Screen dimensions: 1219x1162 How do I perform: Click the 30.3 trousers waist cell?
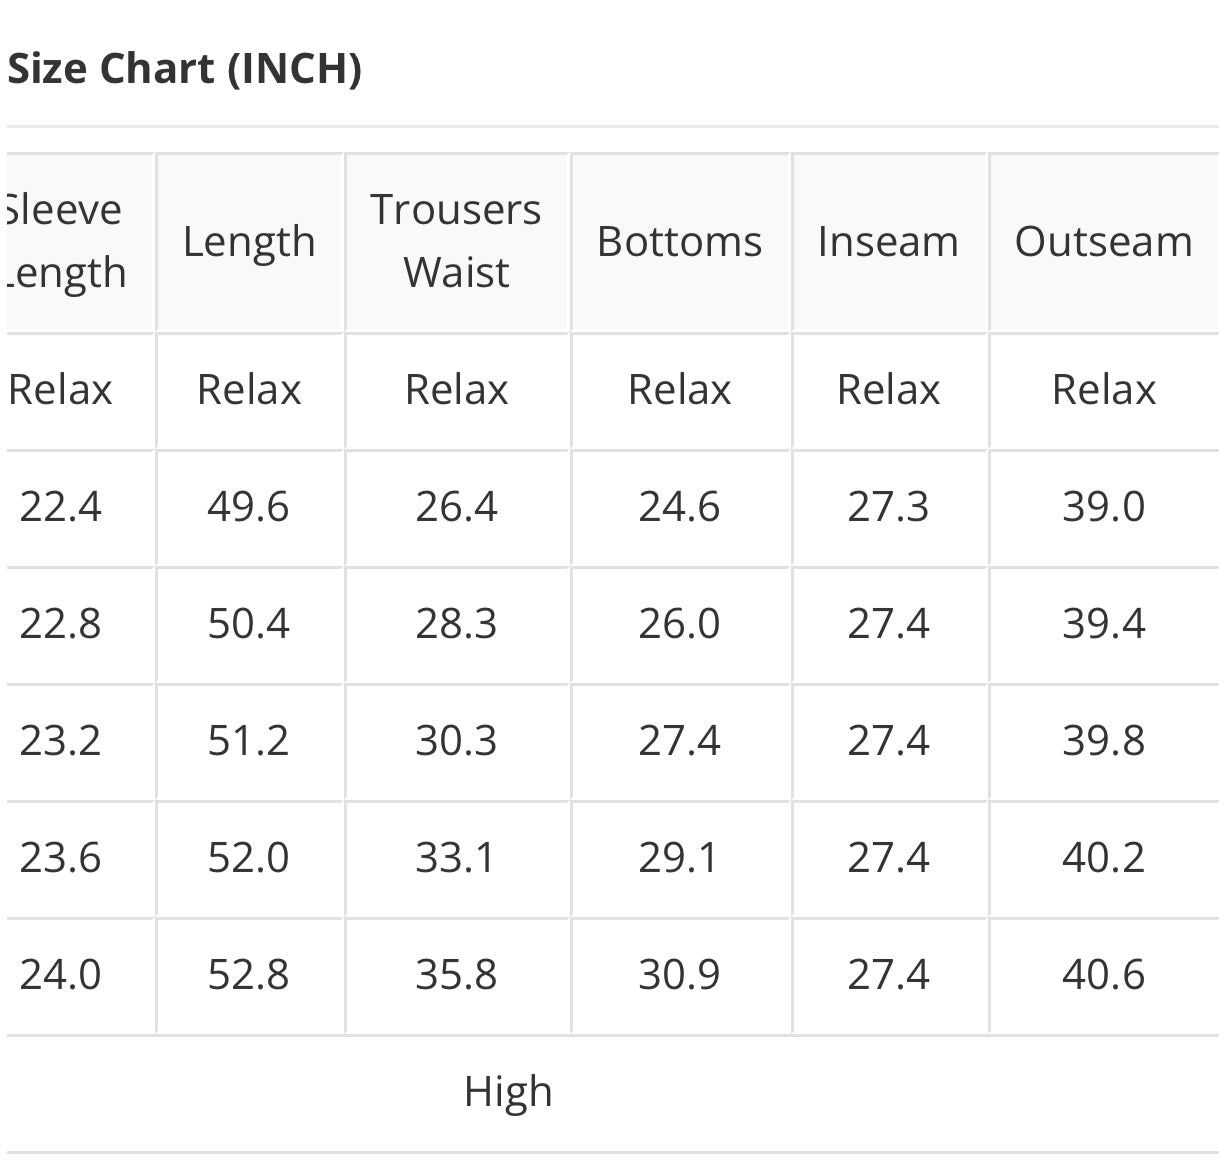[x=457, y=741]
